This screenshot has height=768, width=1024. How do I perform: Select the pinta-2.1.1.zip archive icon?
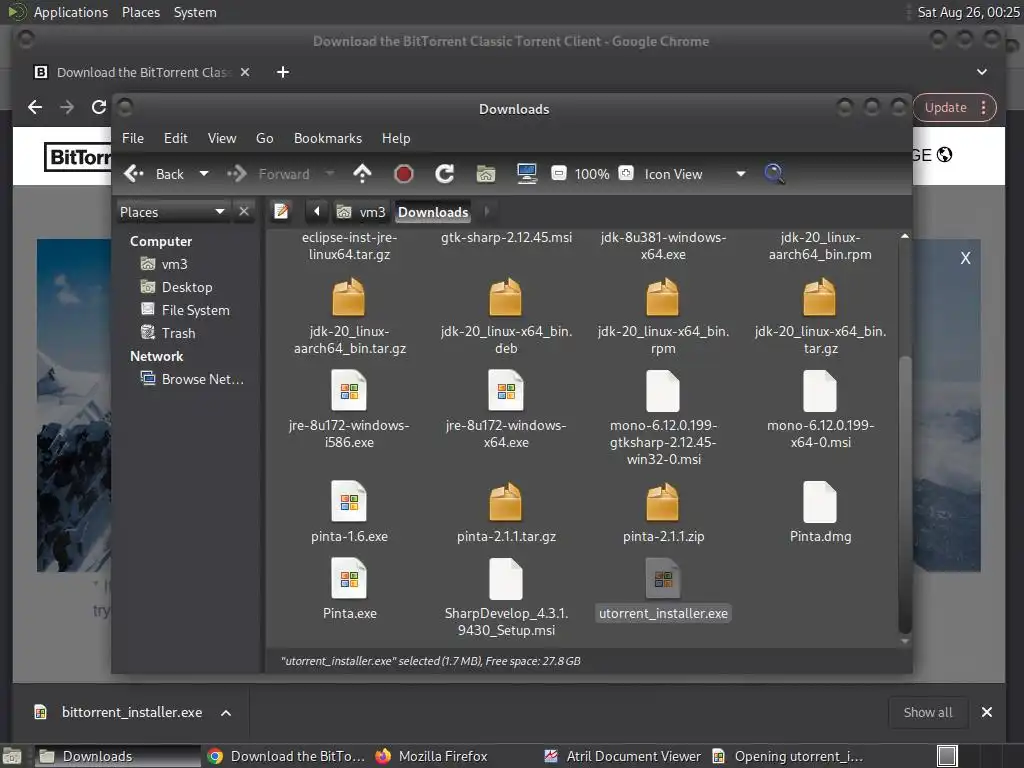pos(662,502)
